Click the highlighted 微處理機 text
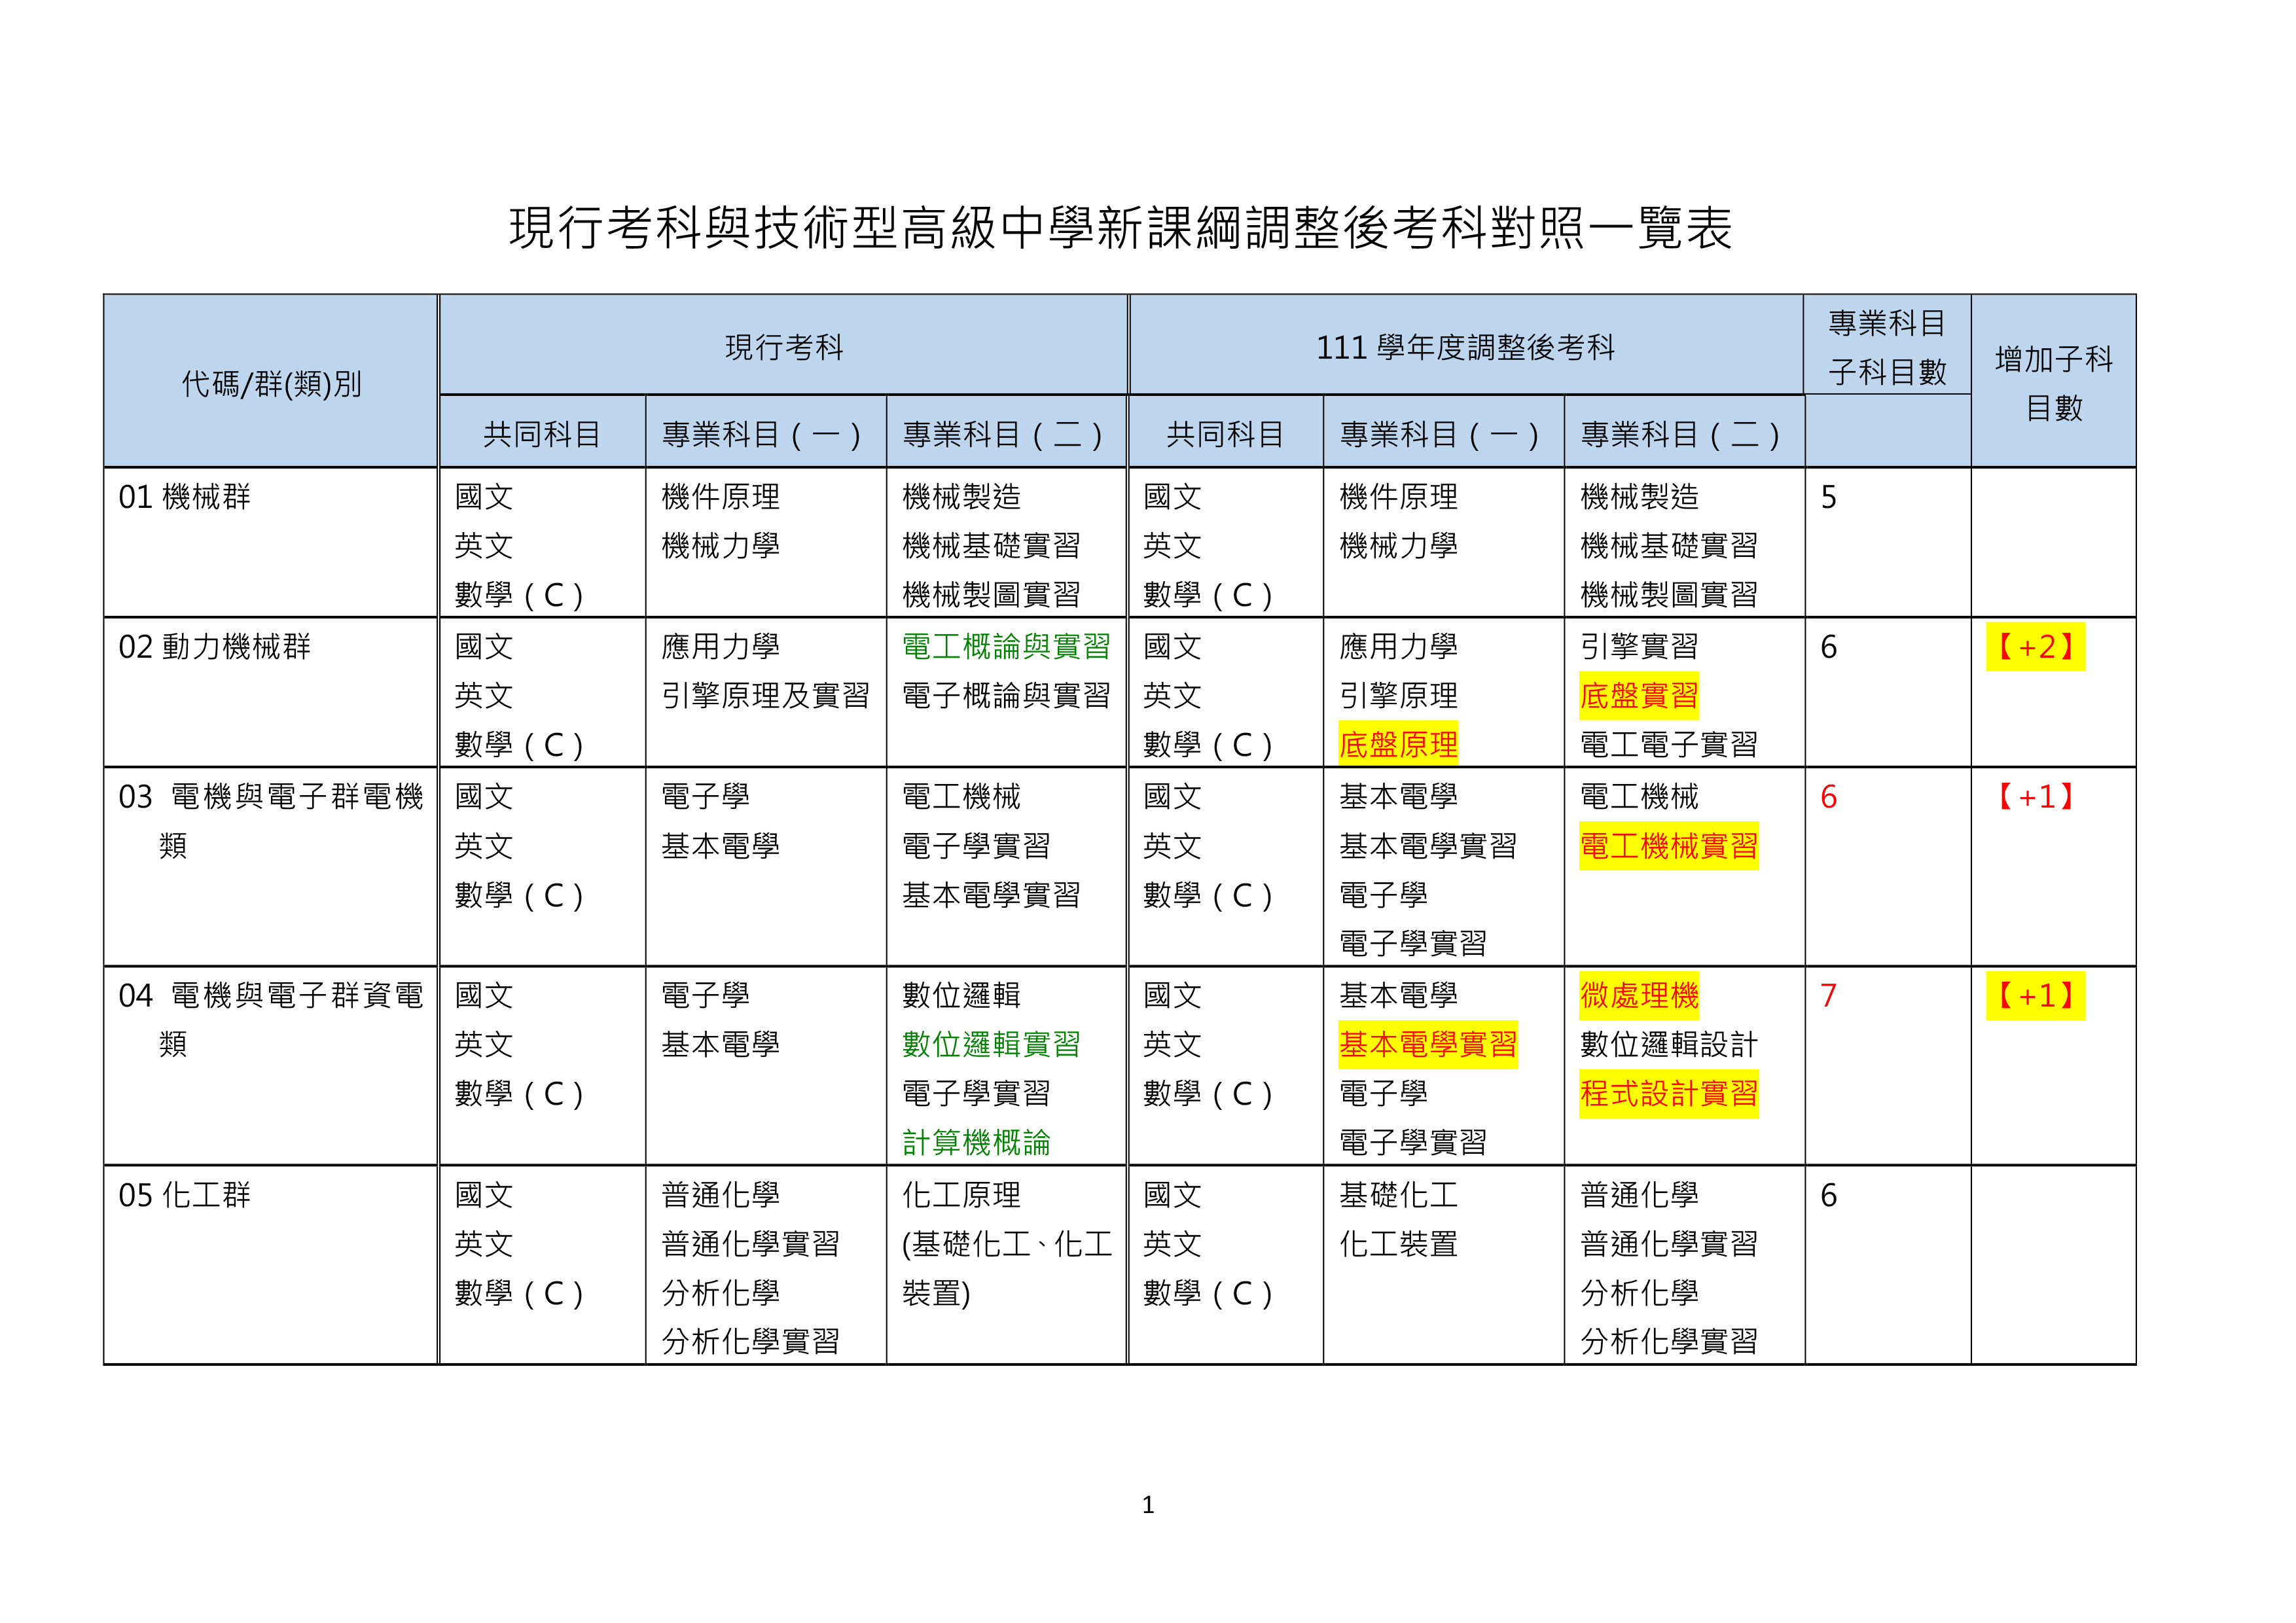The height and width of the screenshot is (1623, 2296). (1638, 996)
